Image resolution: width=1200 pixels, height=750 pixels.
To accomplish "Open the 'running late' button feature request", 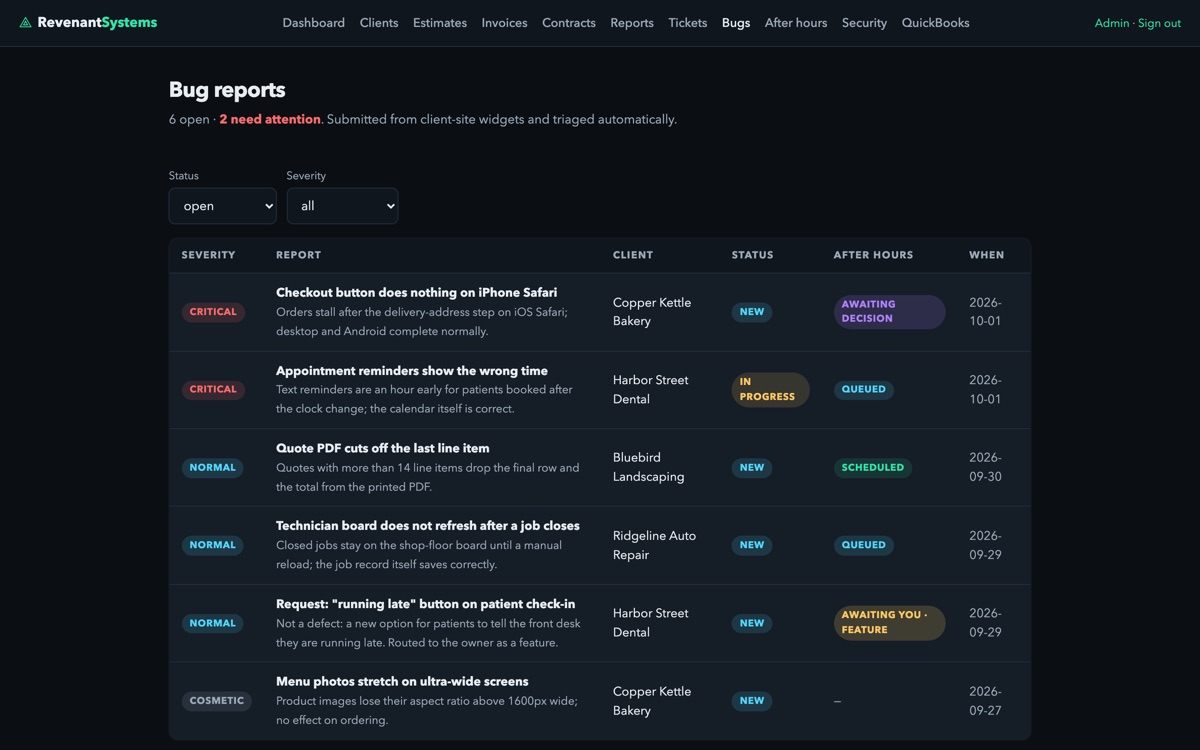I will (426, 603).
